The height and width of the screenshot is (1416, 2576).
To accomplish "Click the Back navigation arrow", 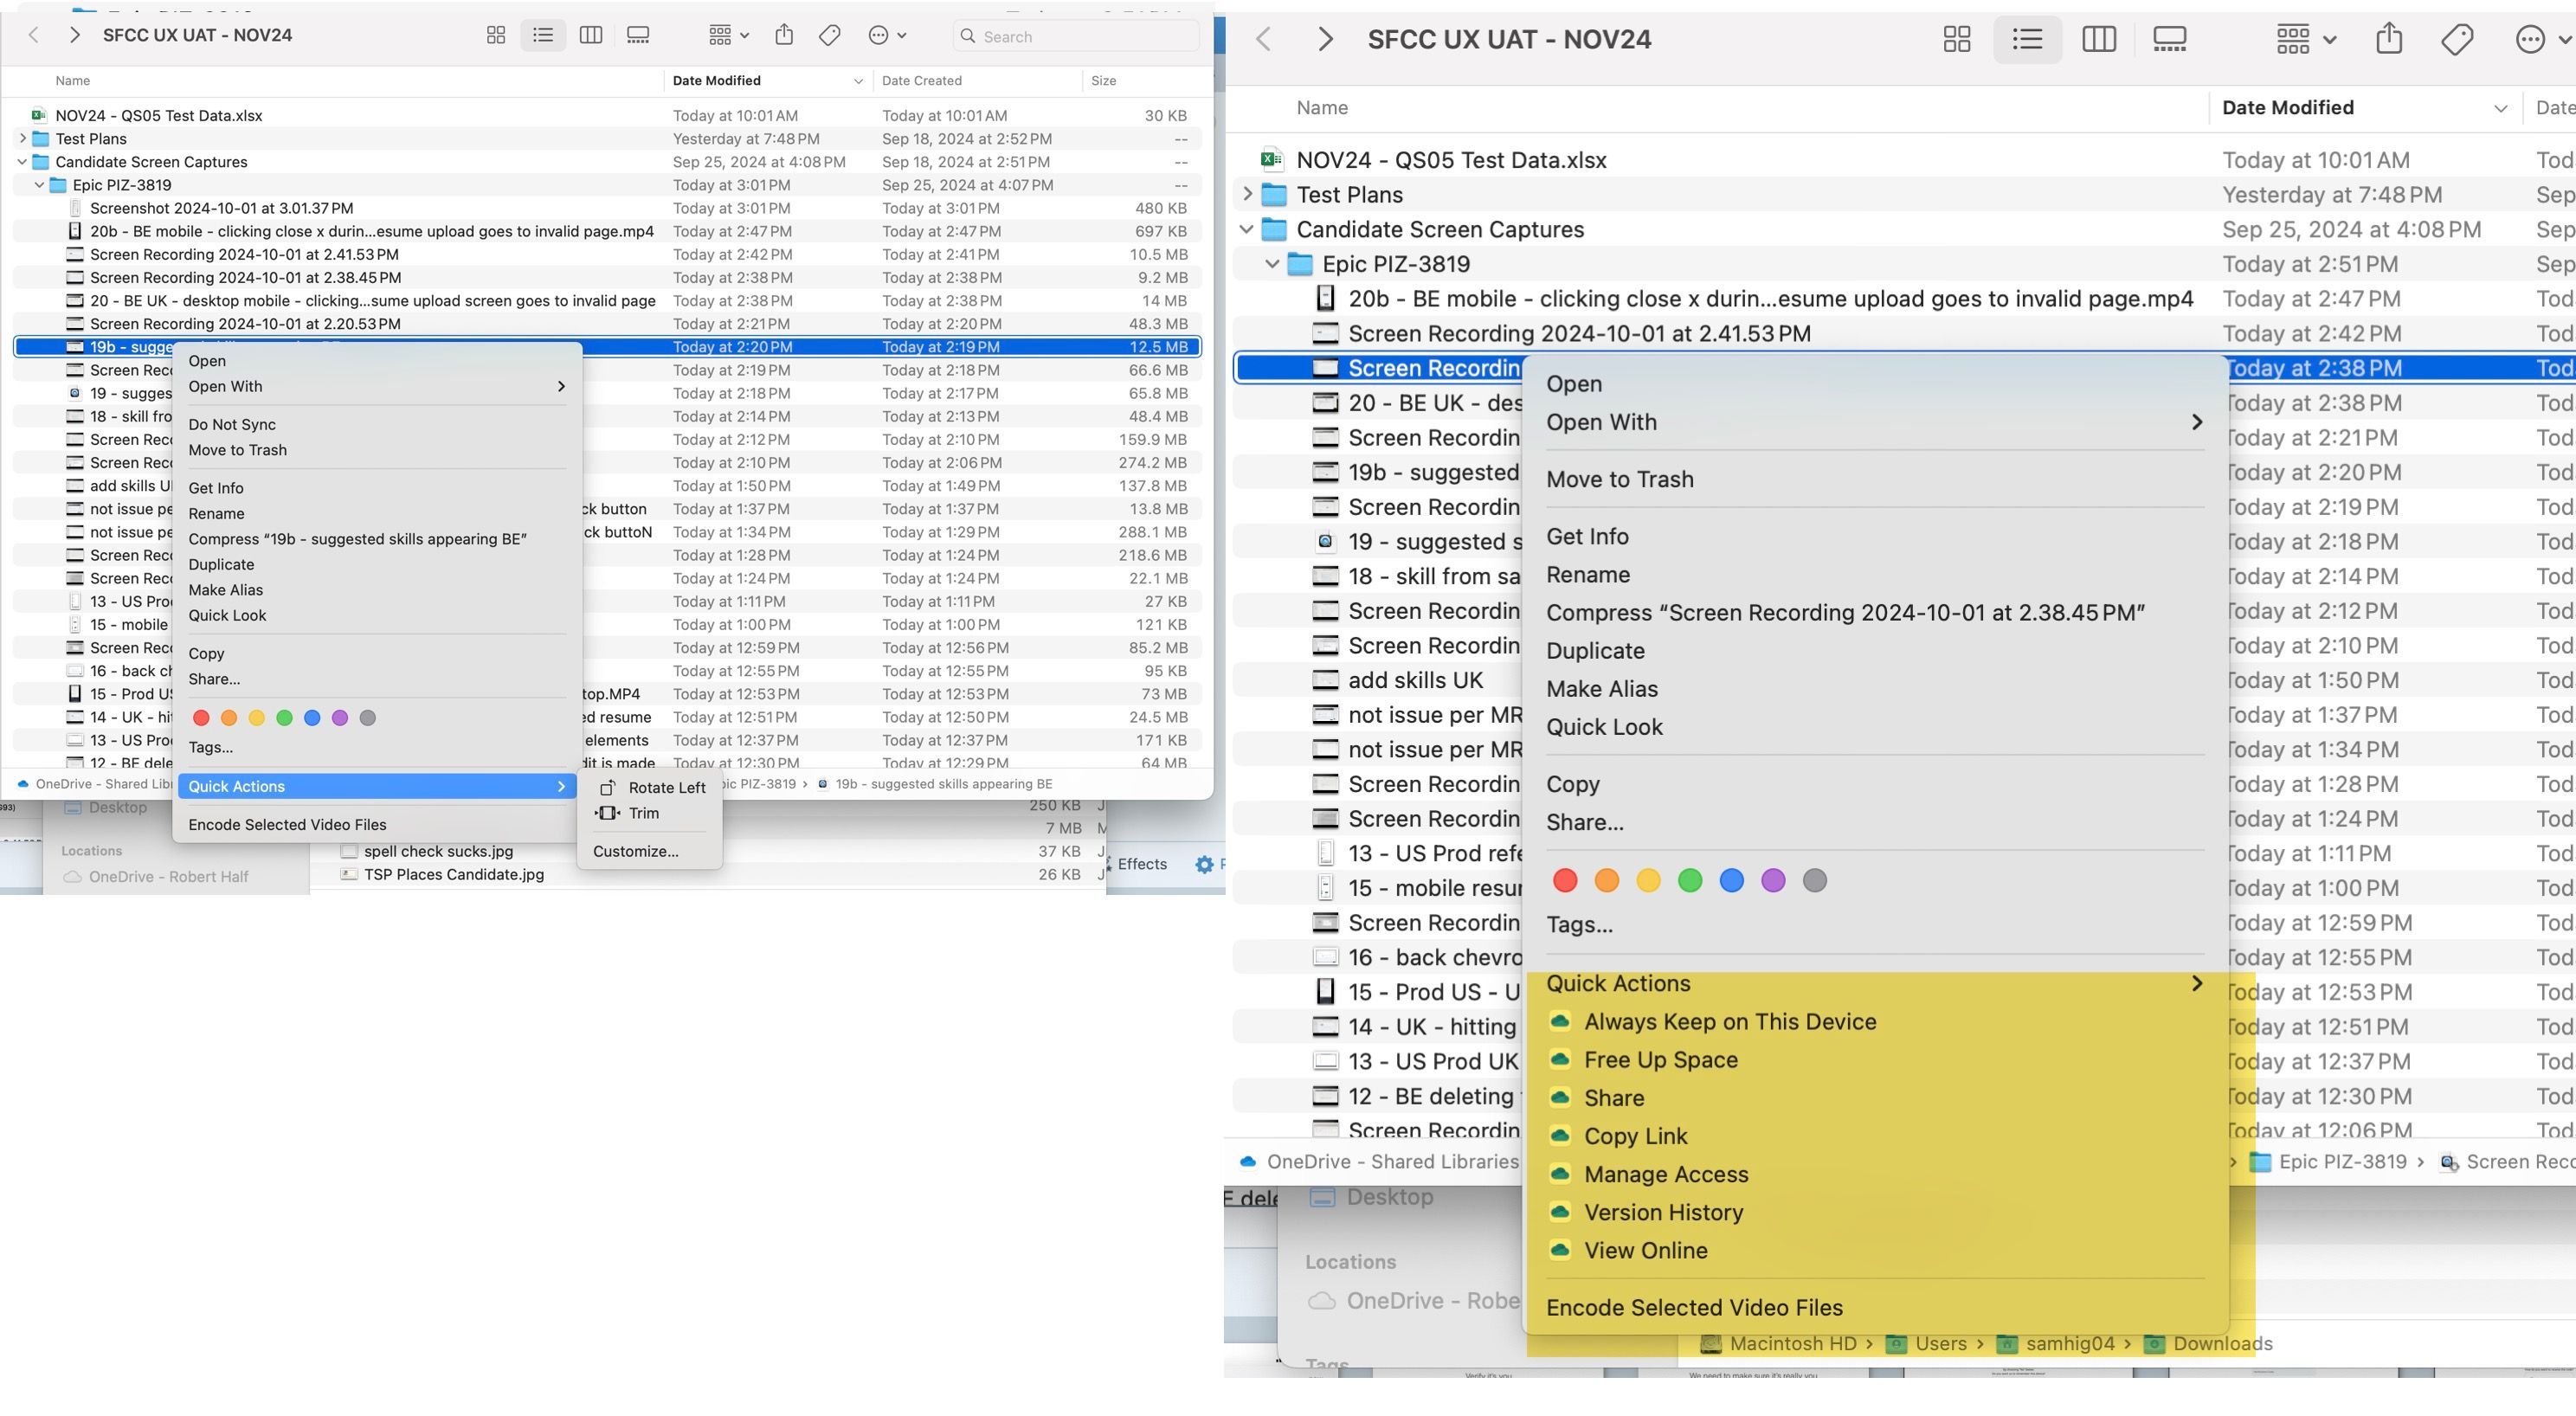I will coord(34,34).
